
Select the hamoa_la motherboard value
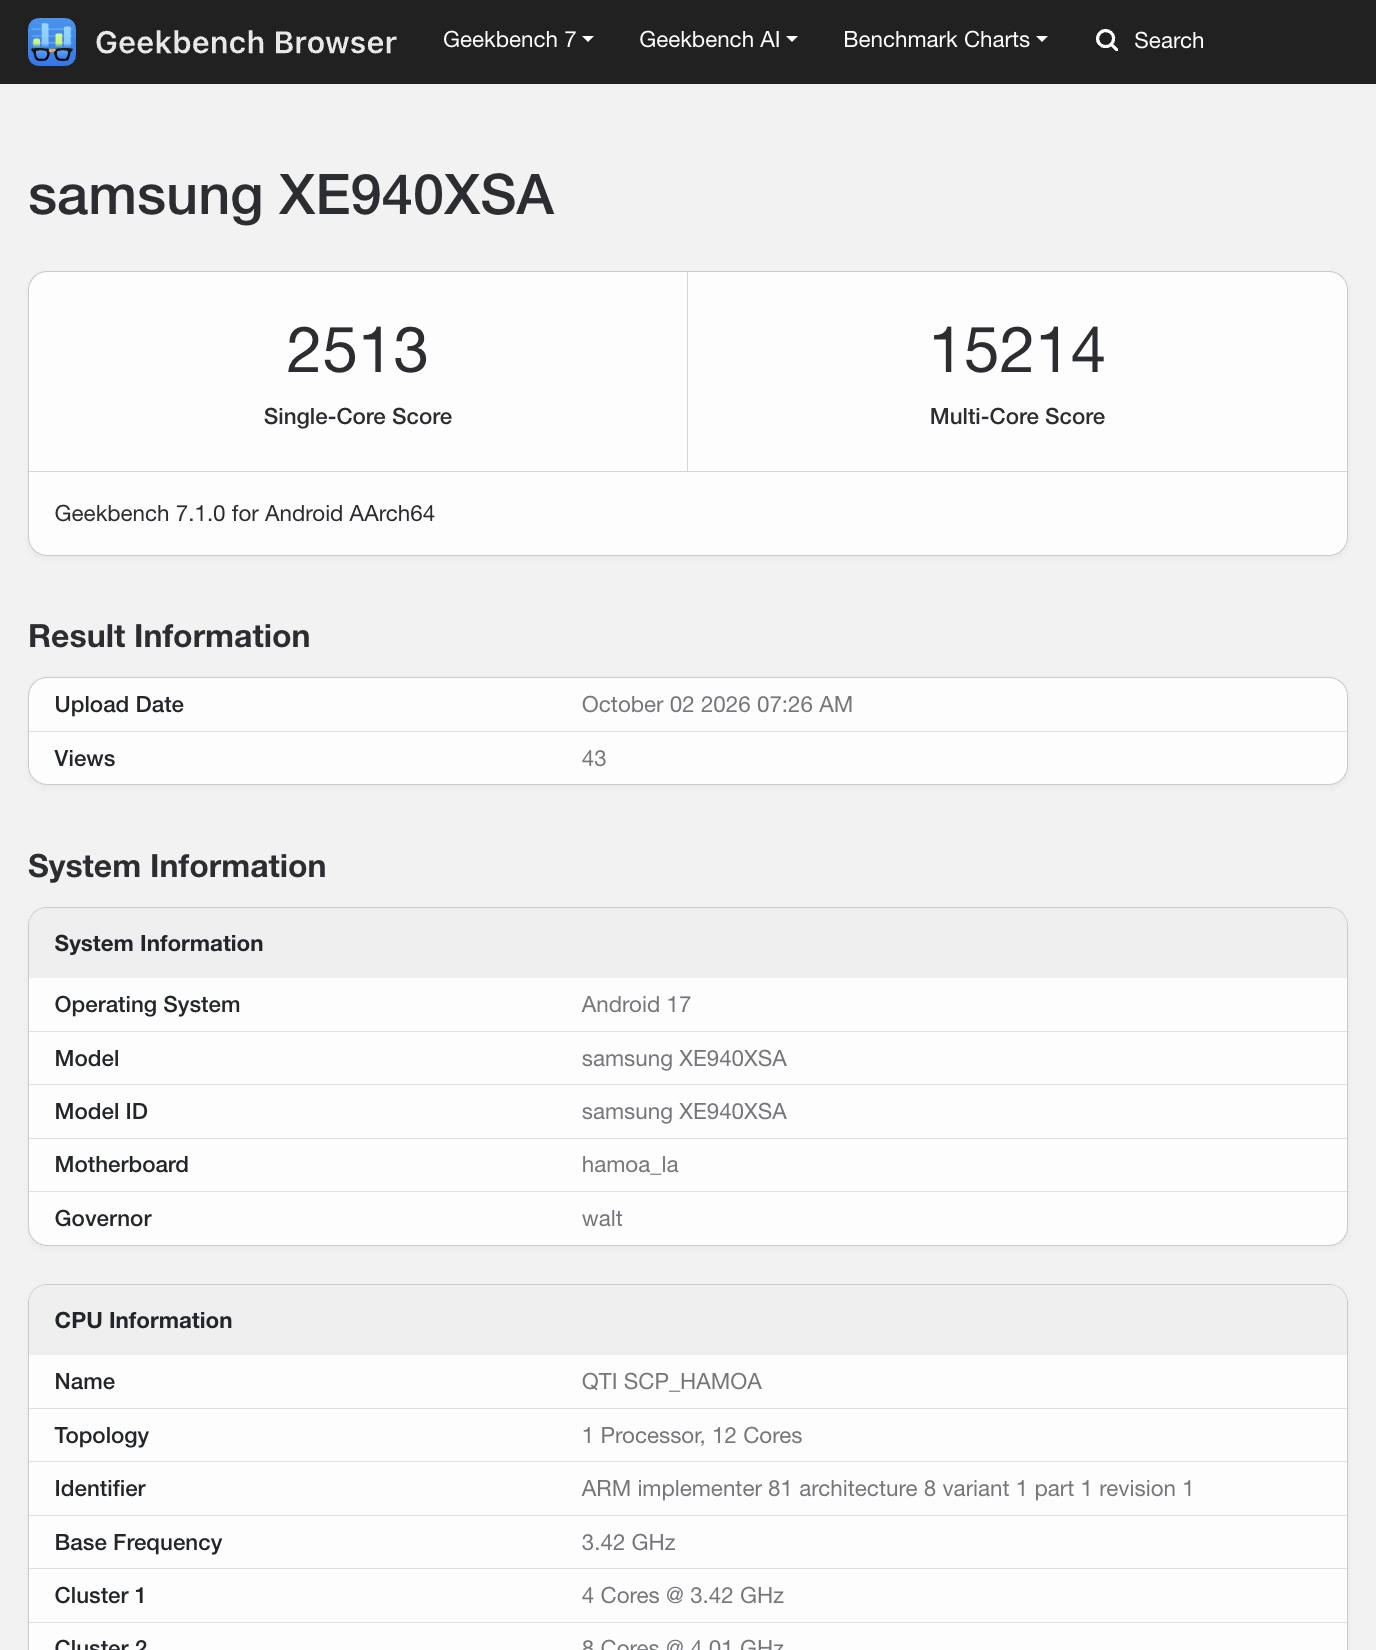tap(630, 1165)
